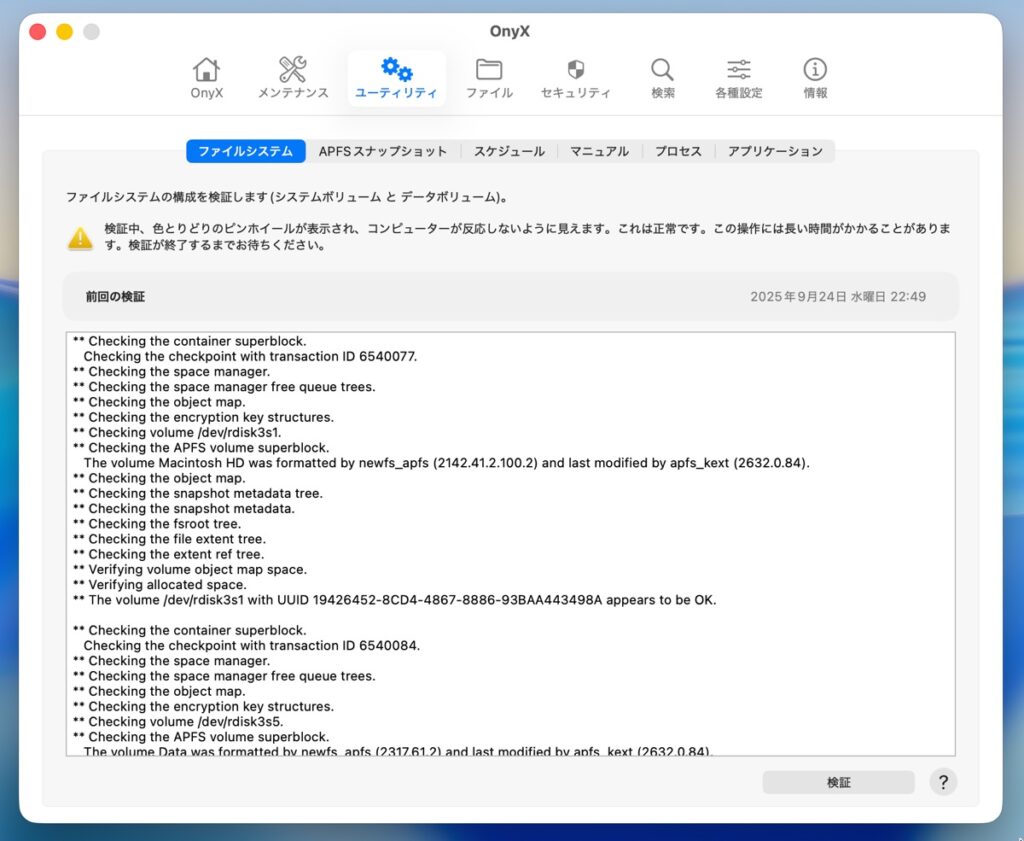The width and height of the screenshot is (1024, 841).
Task: Go to the プロセス tab
Action: (678, 151)
